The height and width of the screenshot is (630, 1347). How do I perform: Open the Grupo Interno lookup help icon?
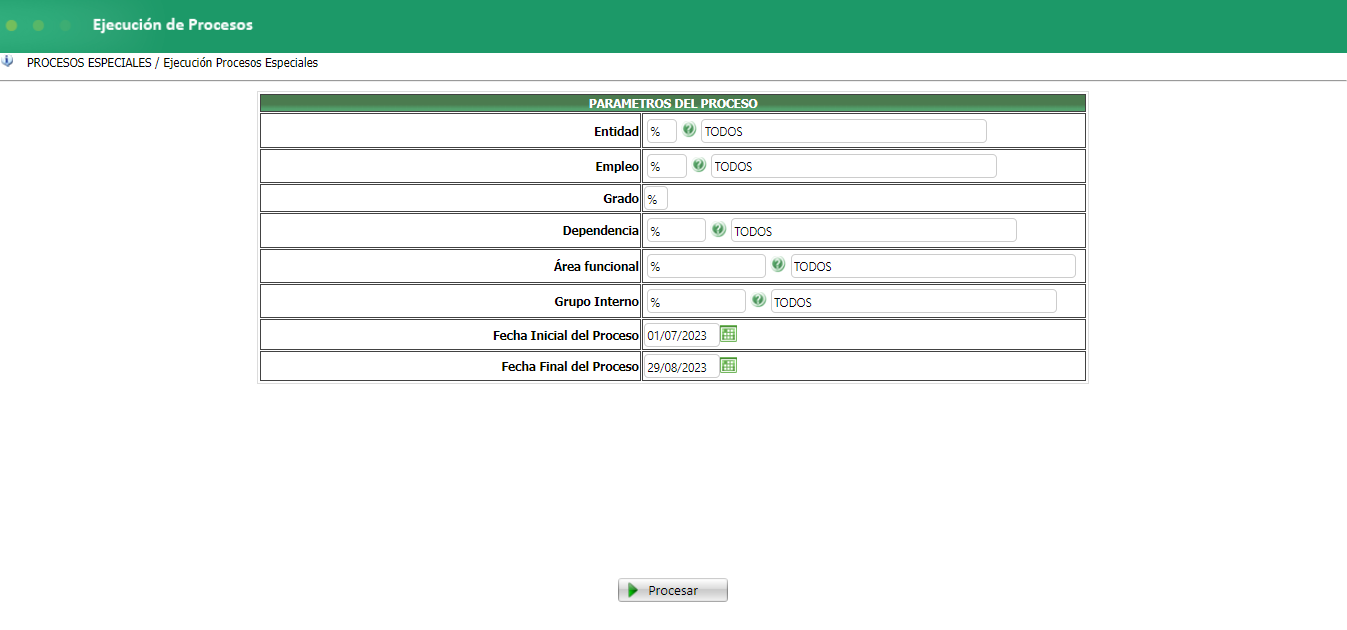(x=759, y=300)
